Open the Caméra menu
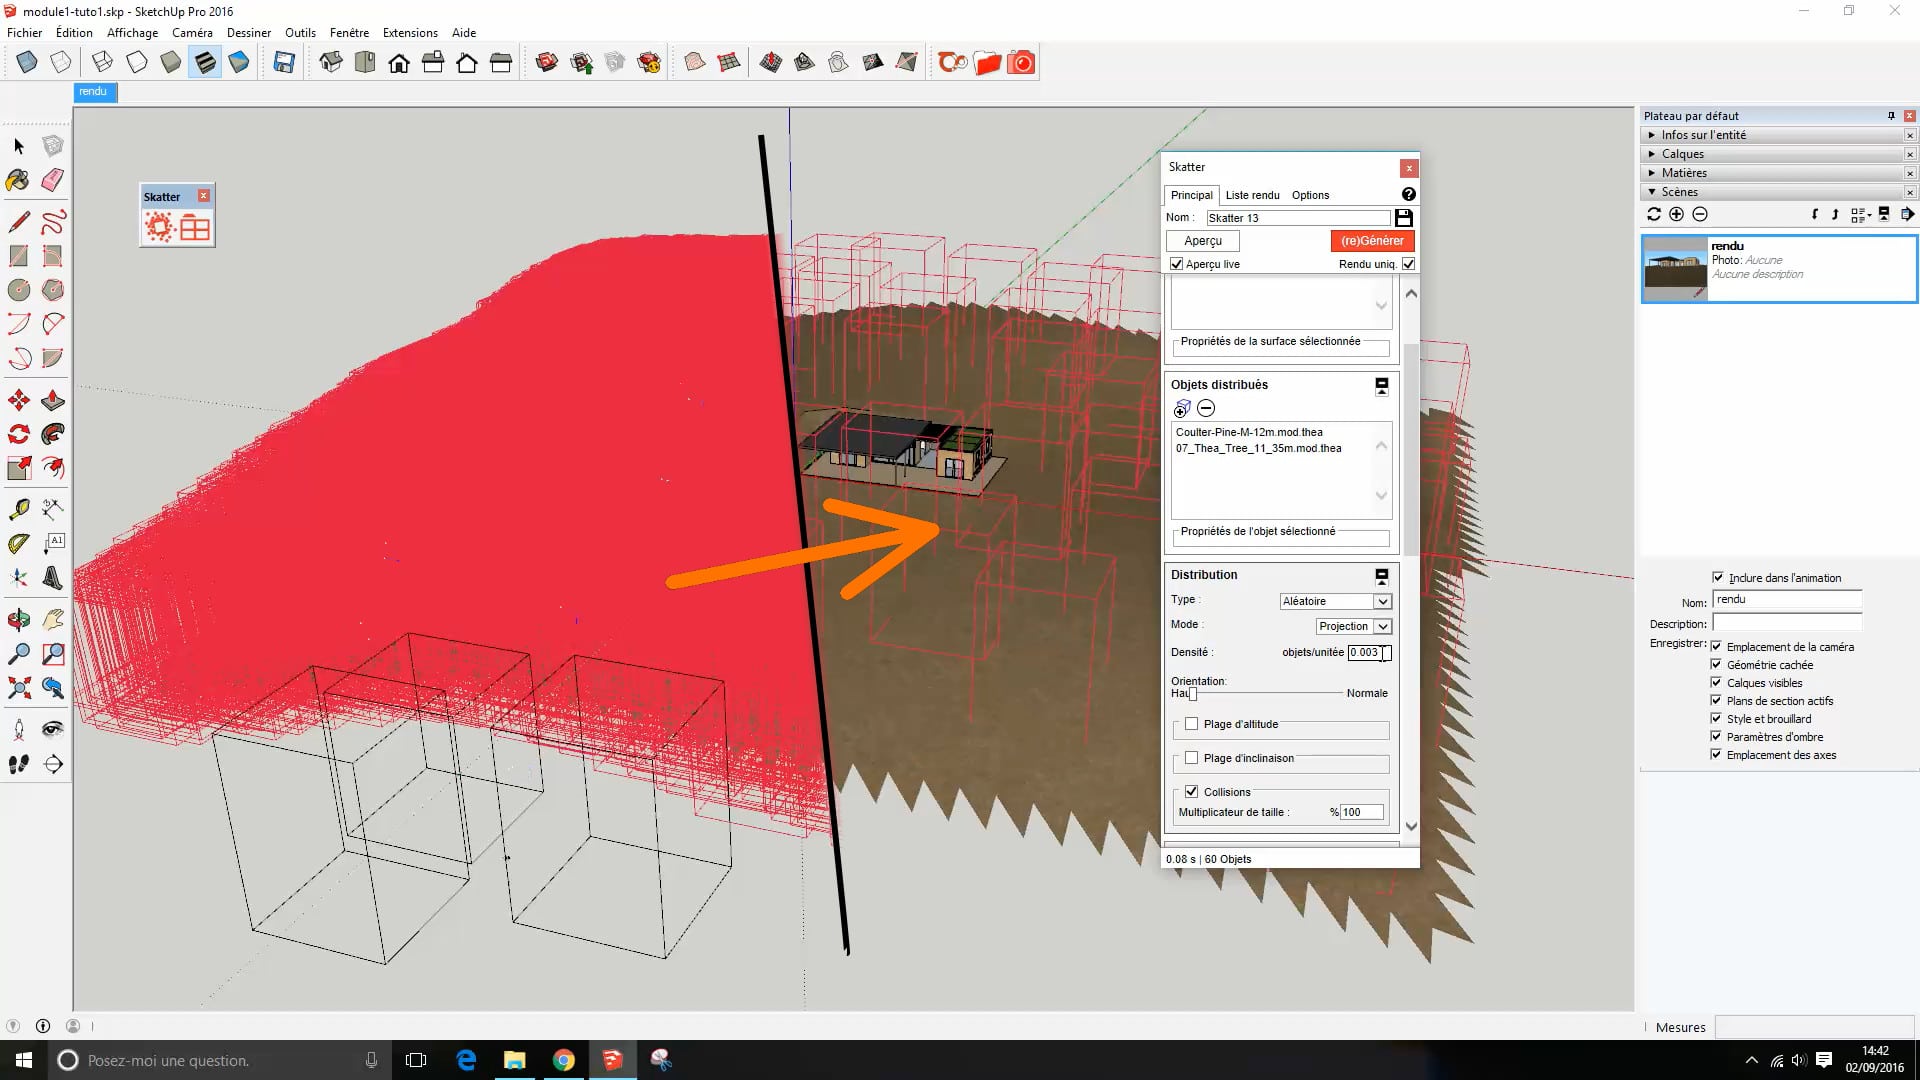The height and width of the screenshot is (1080, 1920). pos(192,32)
